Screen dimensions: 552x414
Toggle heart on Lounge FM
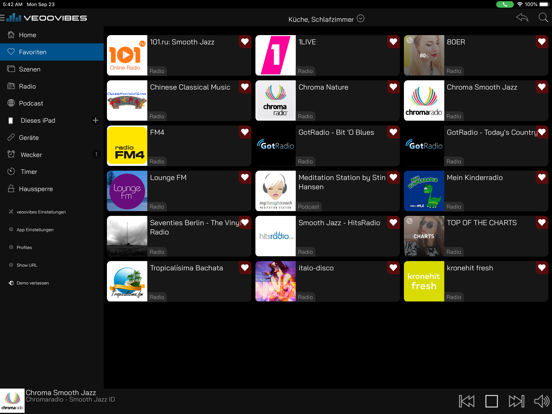pyautogui.click(x=245, y=177)
